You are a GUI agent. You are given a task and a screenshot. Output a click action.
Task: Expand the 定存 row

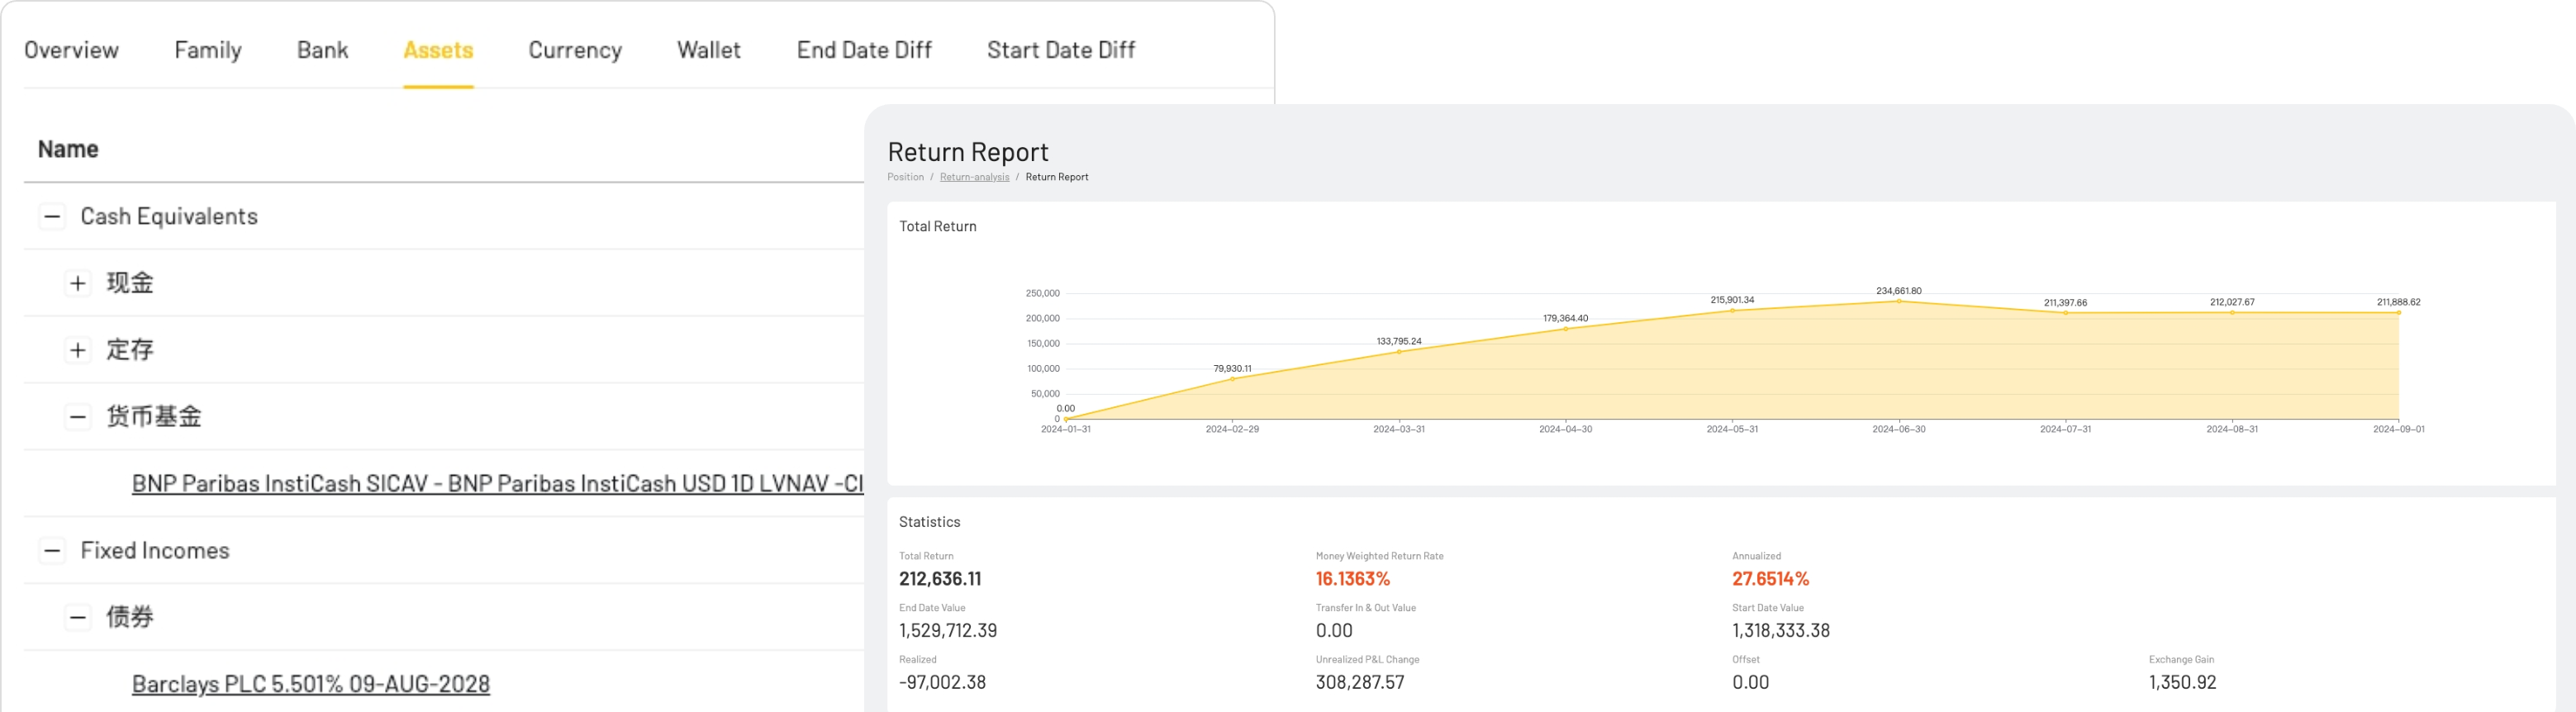pos(78,350)
